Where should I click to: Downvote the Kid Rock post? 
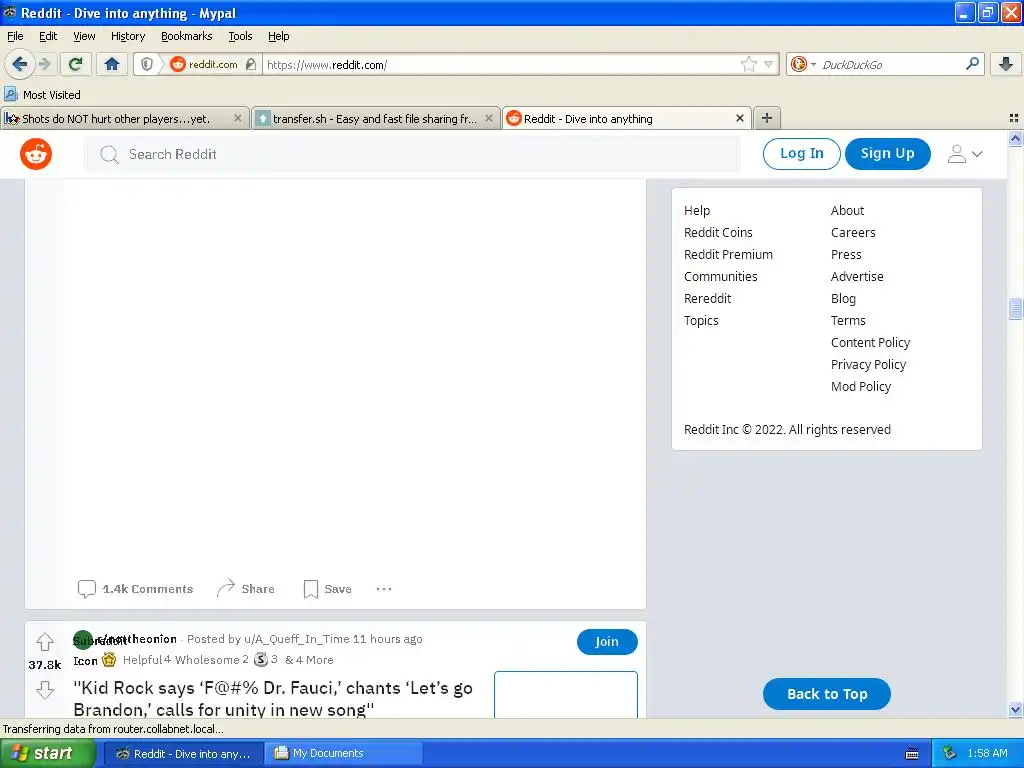click(44, 690)
